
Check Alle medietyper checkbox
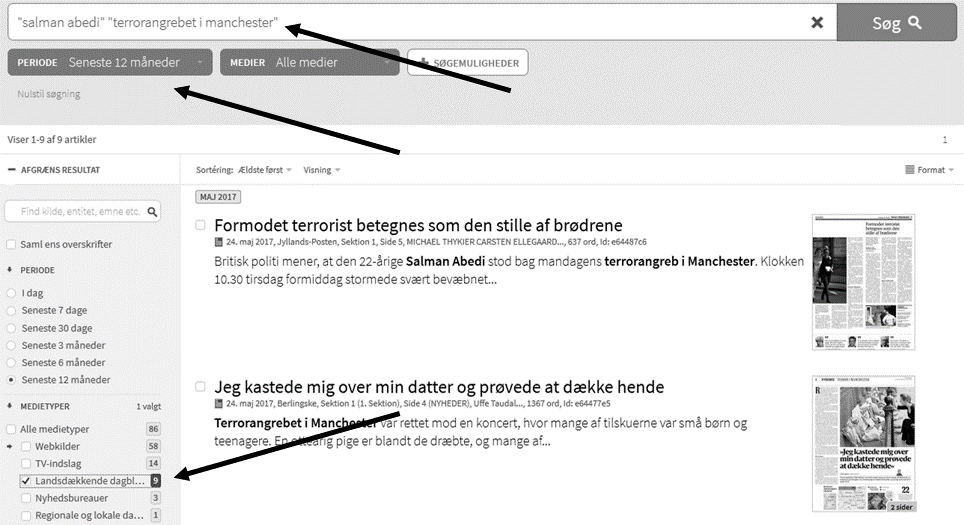pyautogui.click(x=11, y=429)
